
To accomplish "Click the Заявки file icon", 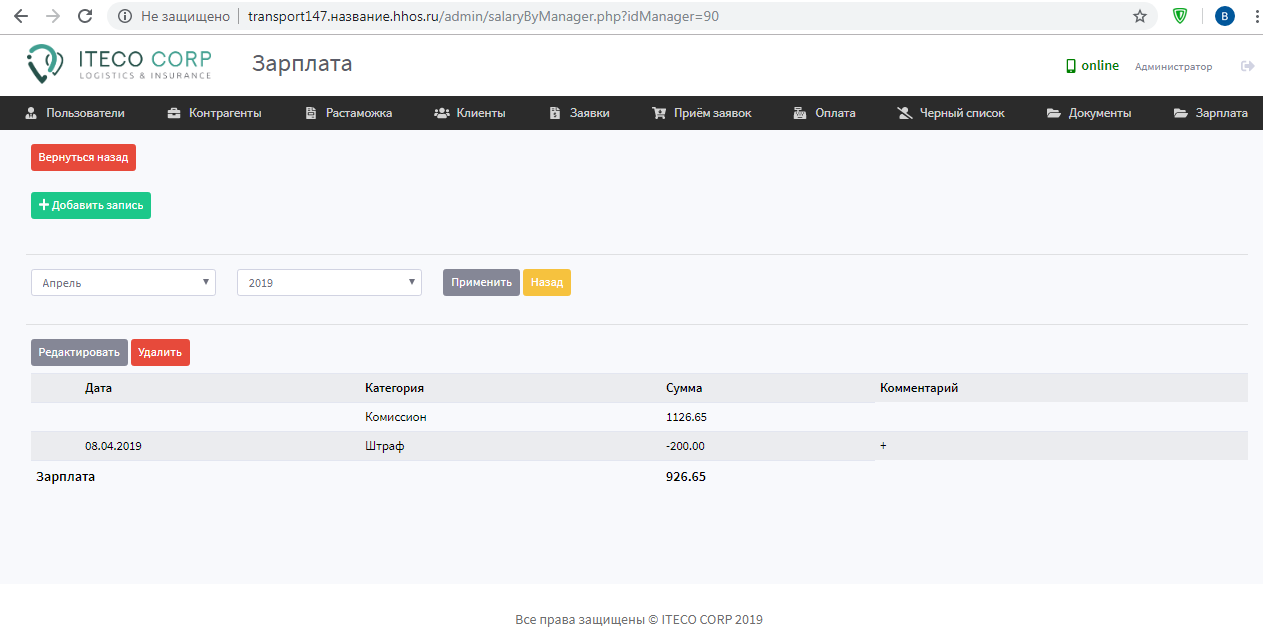I will (555, 113).
